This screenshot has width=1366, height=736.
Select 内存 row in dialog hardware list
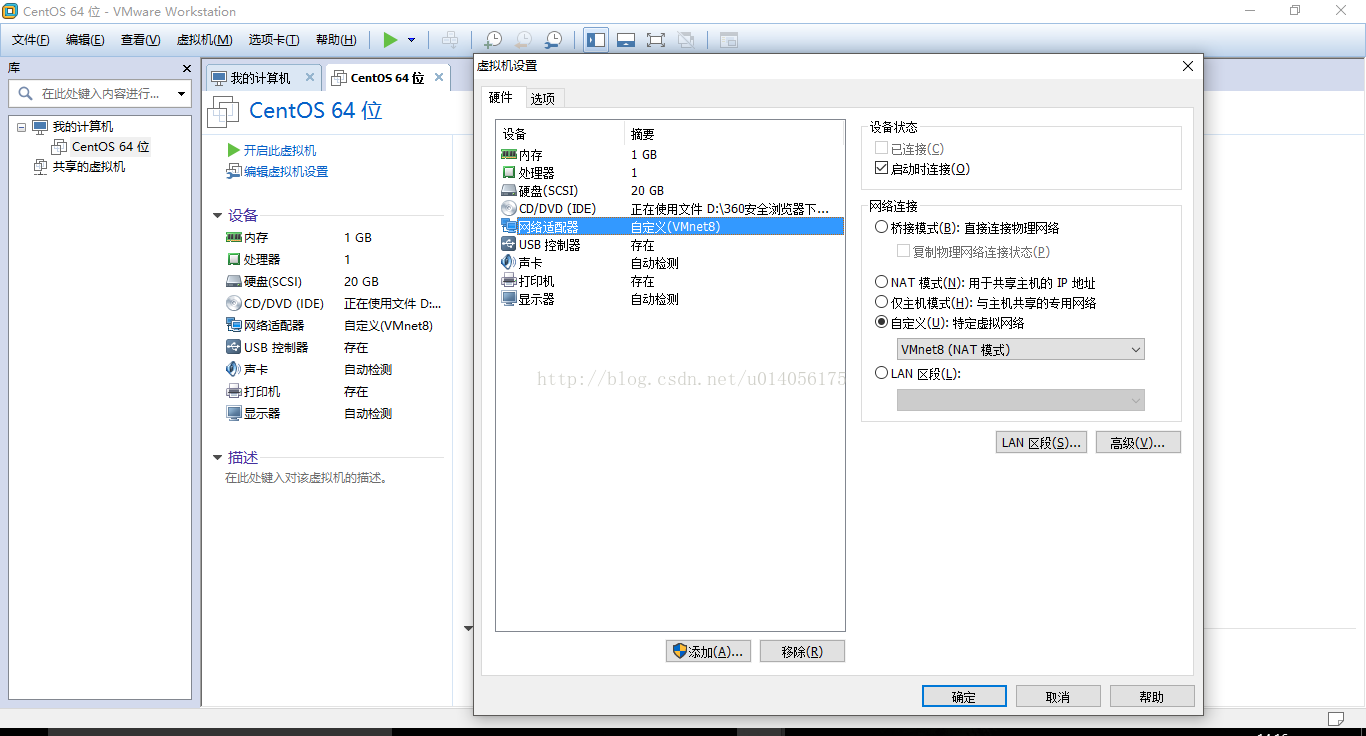tap(670, 155)
